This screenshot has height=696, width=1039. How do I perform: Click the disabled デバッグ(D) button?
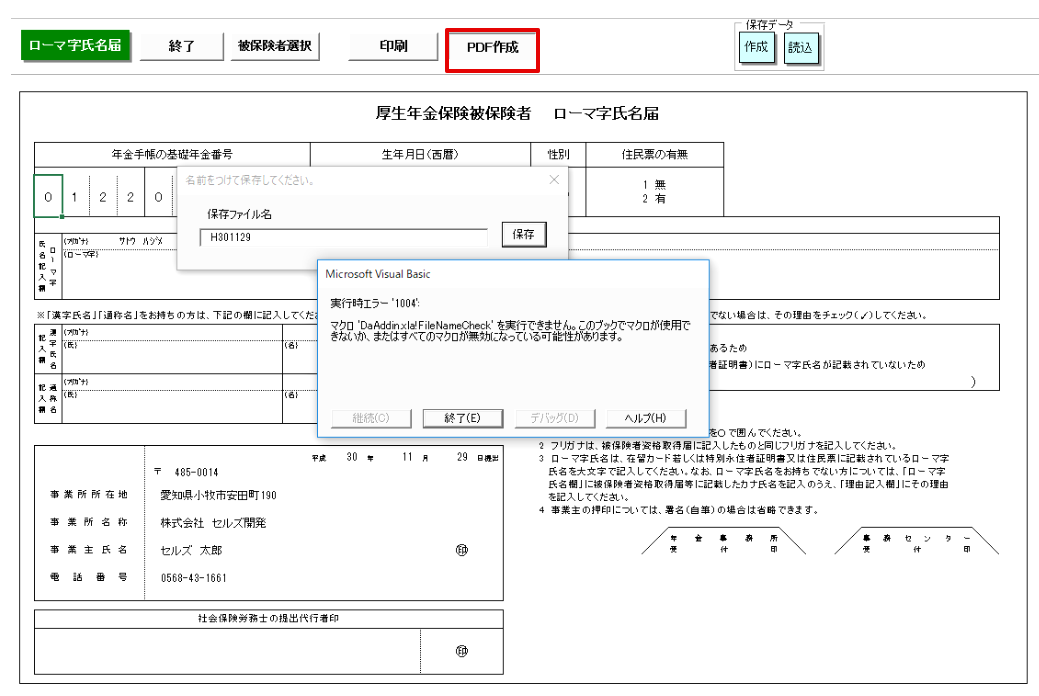coord(555,418)
